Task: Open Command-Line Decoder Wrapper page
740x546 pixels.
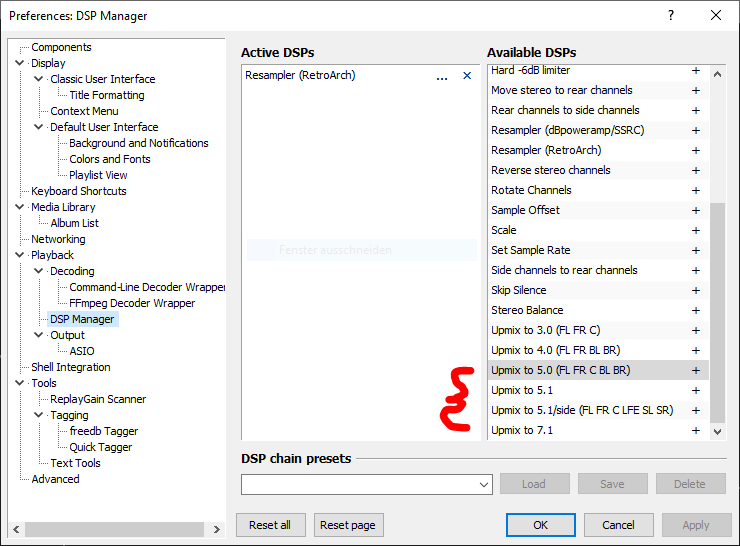Action: pos(147,287)
